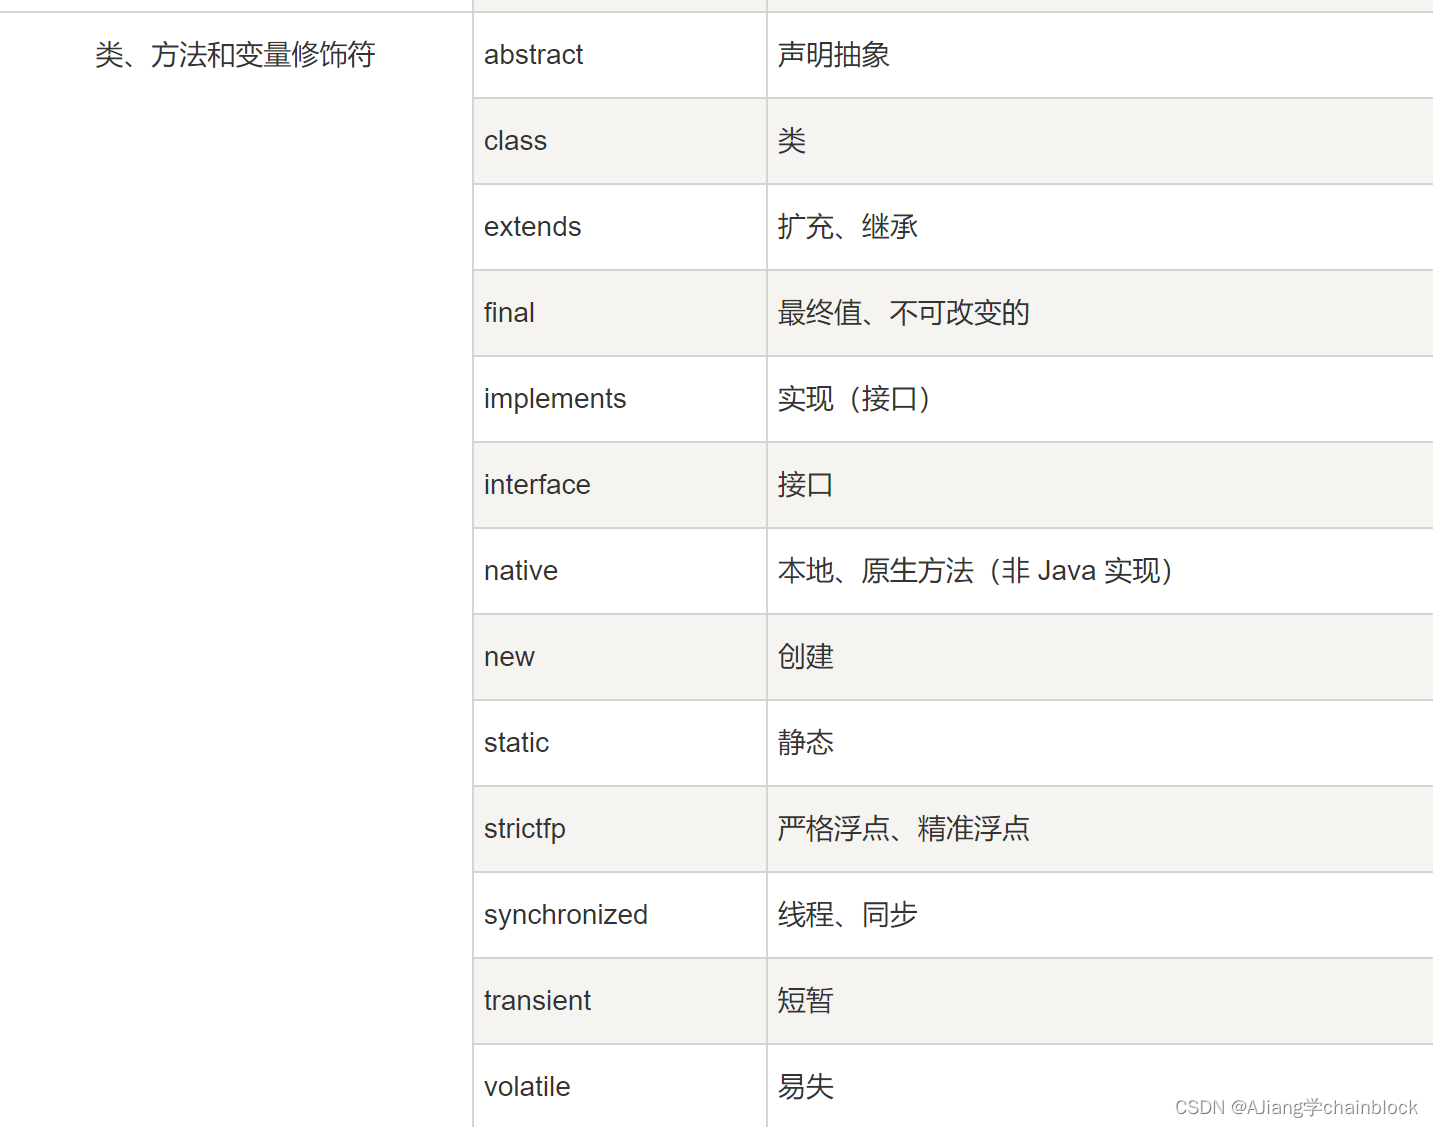Click the '严格浮点、精准浮点' description cell
Viewport: 1433px width, 1127px height.
[x=1100, y=829]
